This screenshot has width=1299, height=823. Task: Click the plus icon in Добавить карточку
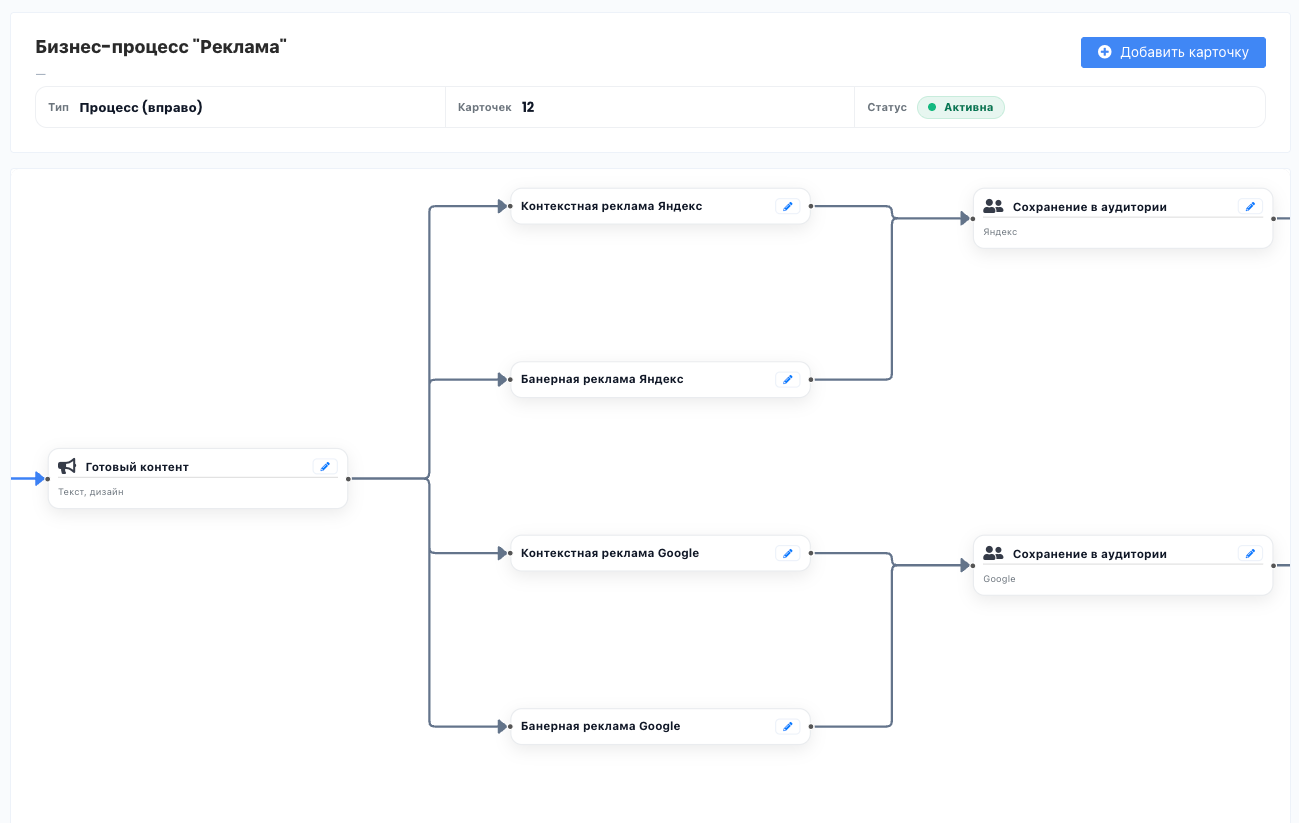(1105, 52)
